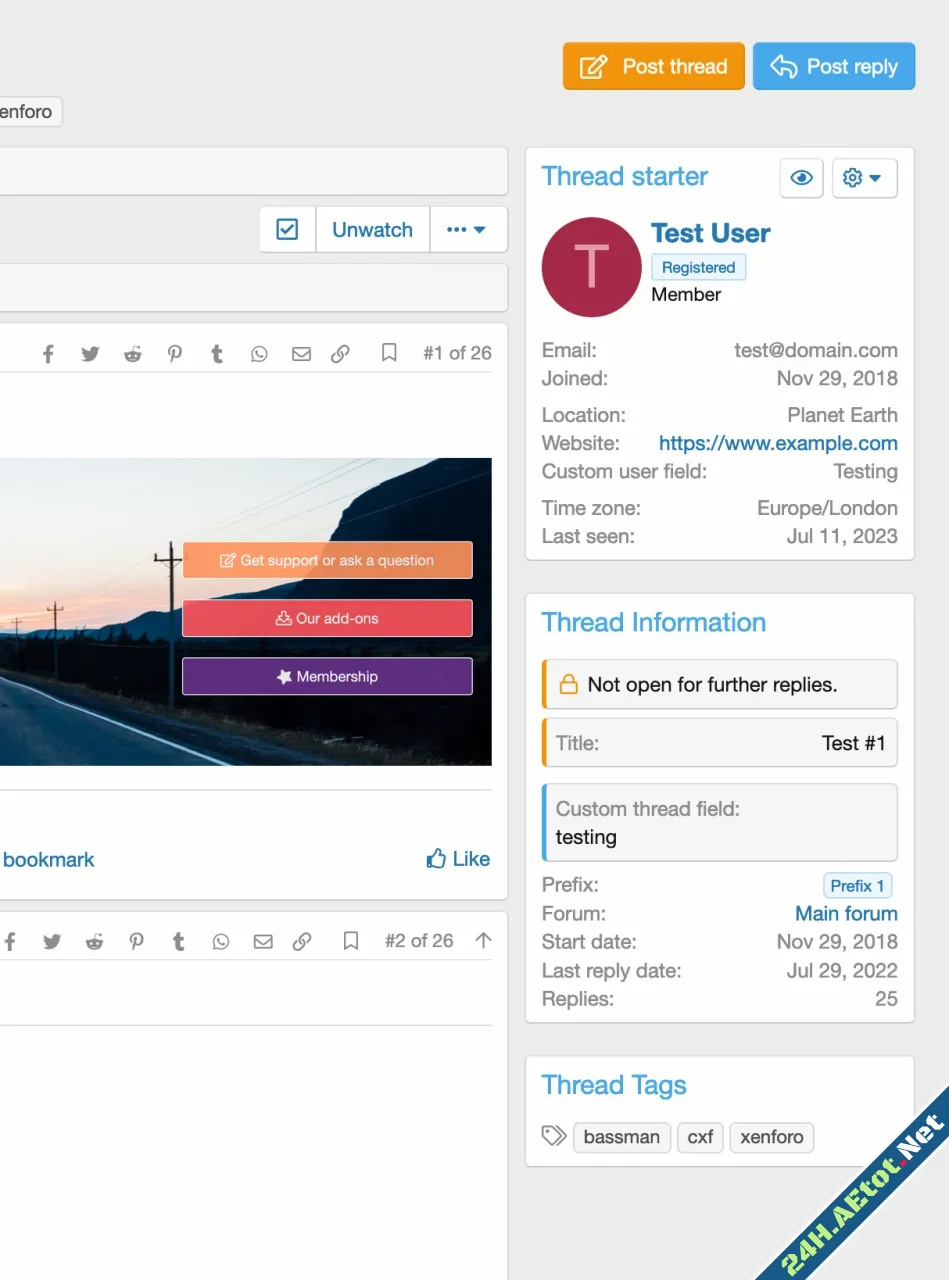Screen dimensions: 949x1280
Task: Jump up using arrow on post #2
Action: point(483,940)
